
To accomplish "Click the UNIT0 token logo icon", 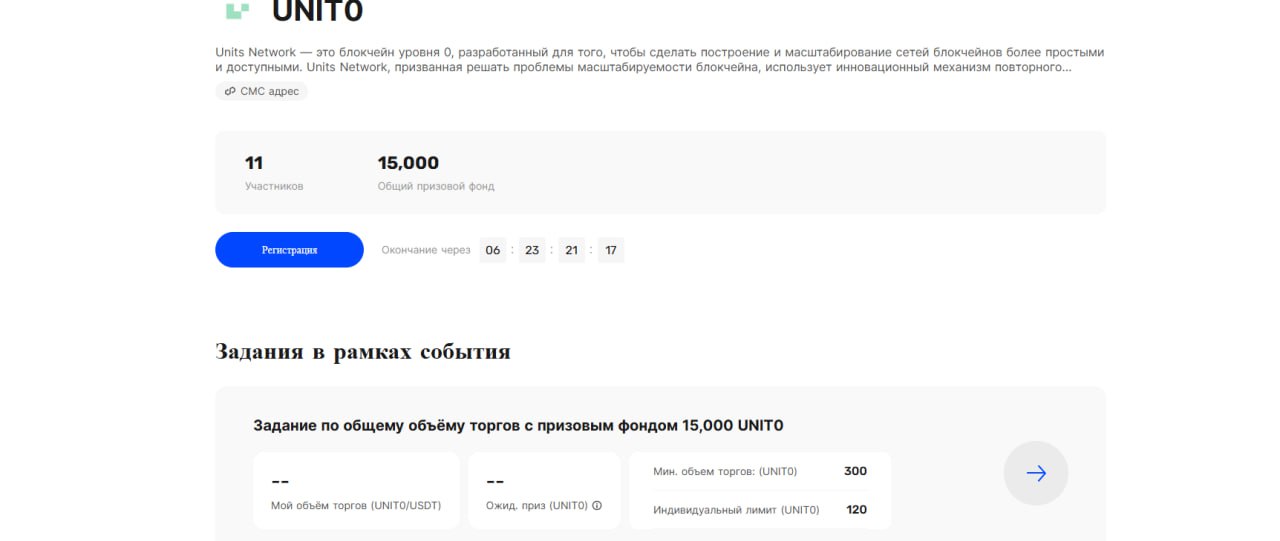I will click(237, 10).
